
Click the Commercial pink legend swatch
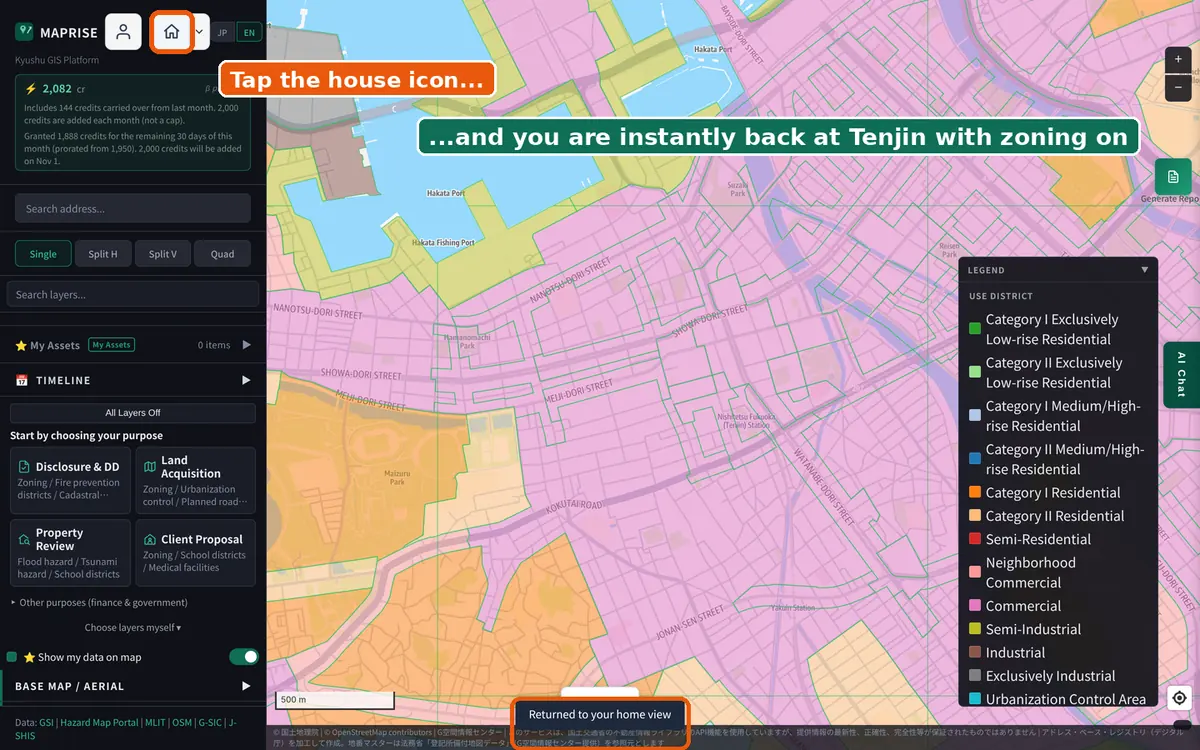point(974,606)
